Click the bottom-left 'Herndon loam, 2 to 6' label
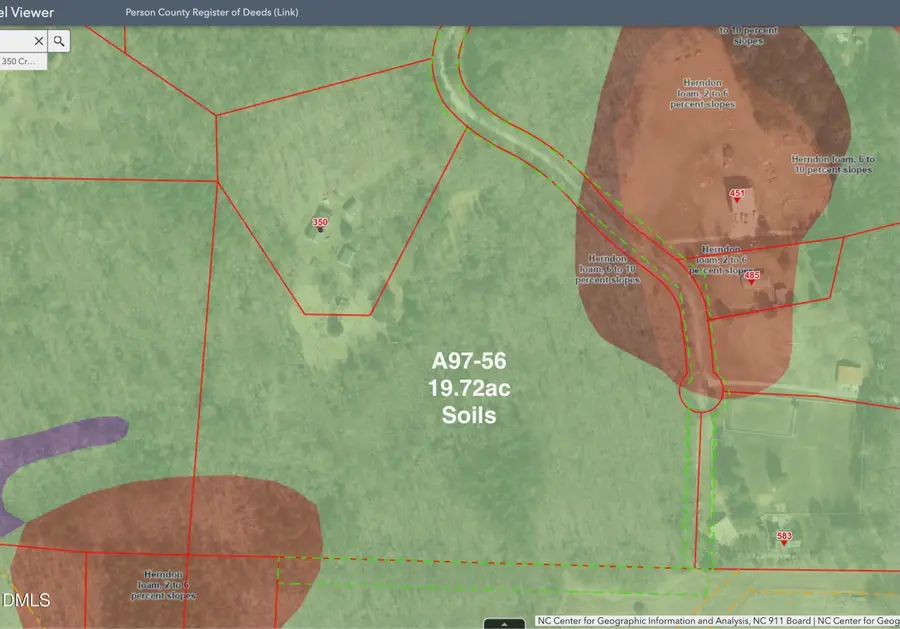This screenshot has height=629, width=900. (163, 585)
